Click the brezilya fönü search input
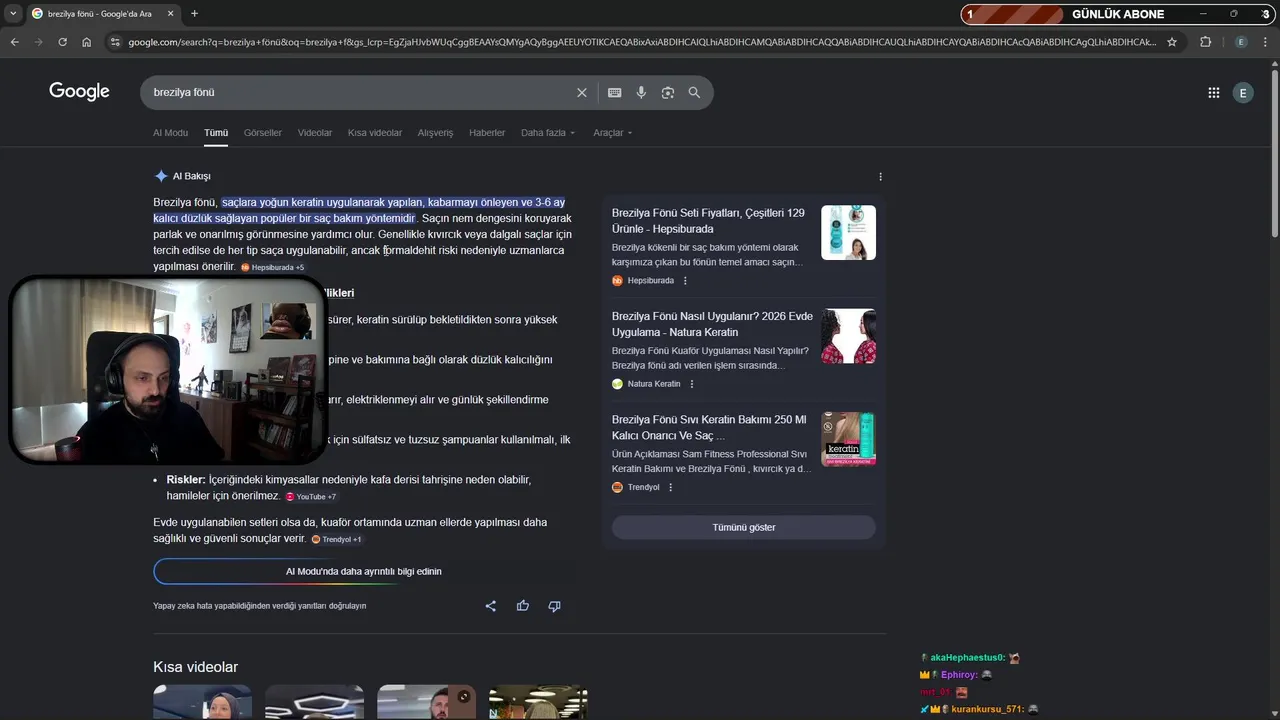This screenshot has height=720, width=1280. [x=360, y=92]
